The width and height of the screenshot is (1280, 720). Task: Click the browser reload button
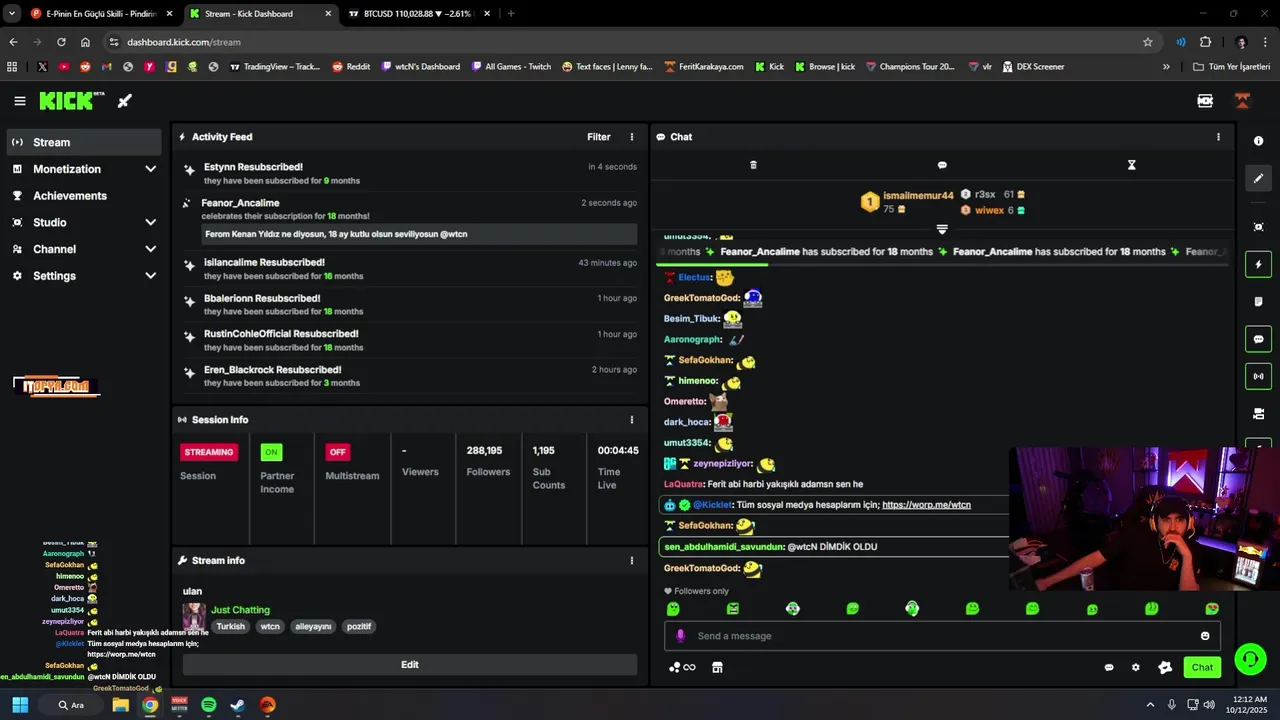click(x=61, y=42)
